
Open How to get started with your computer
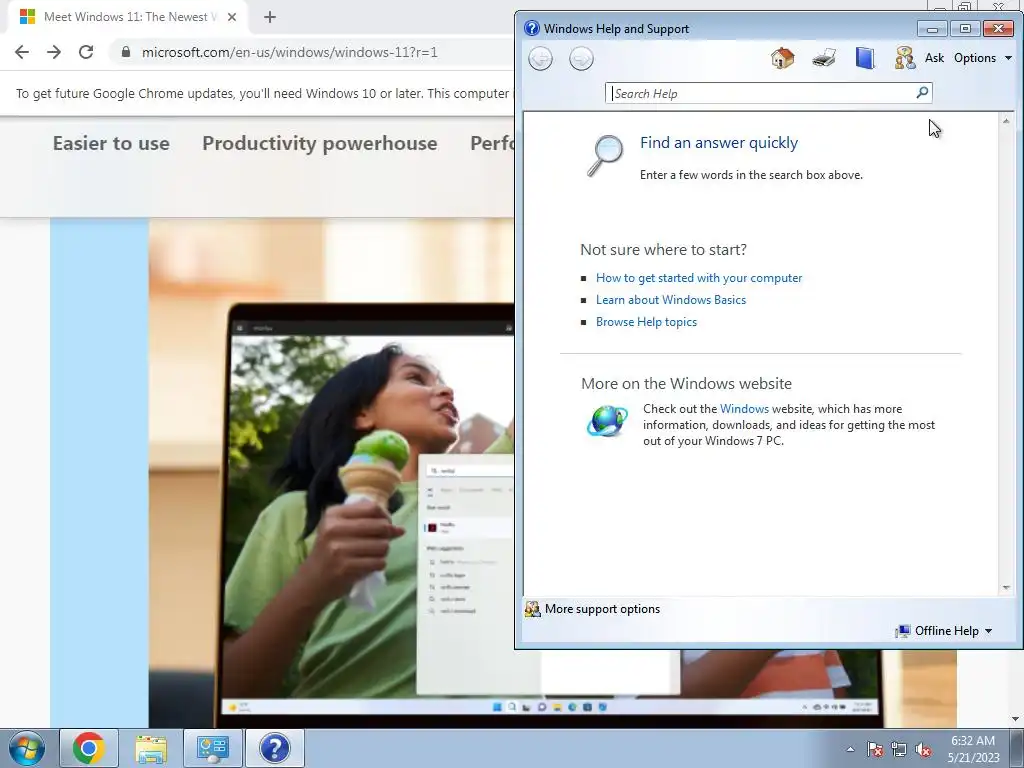pyautogui.click(x=699, y=278)
